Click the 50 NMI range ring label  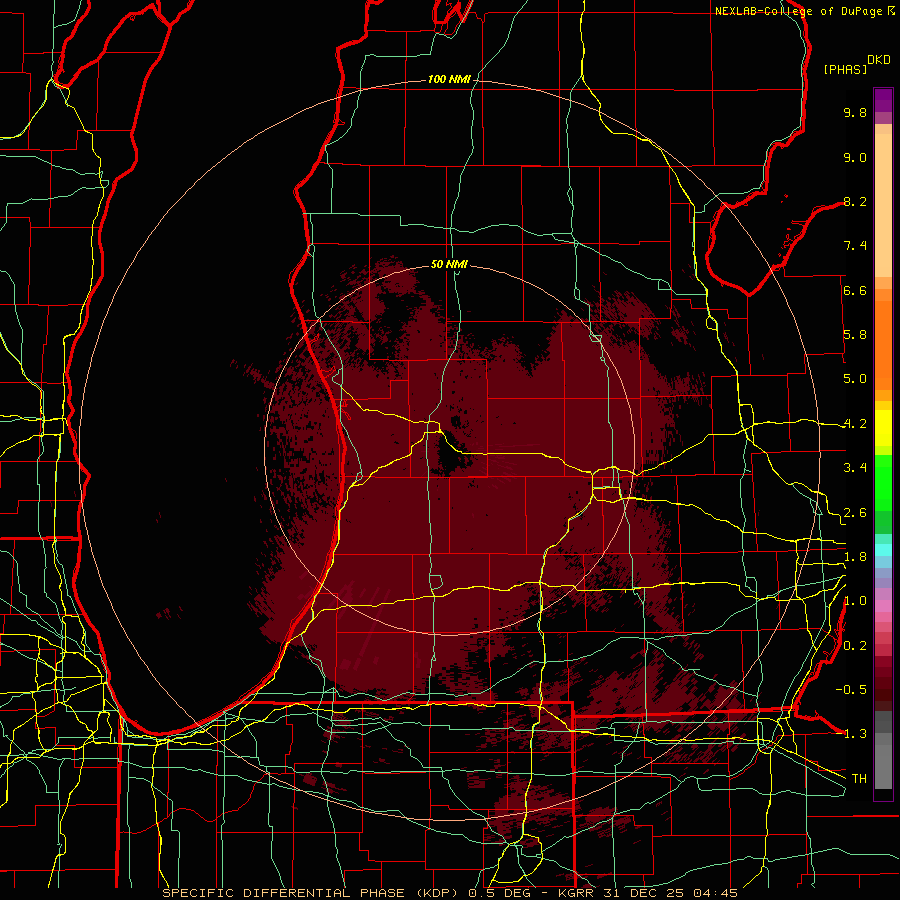click(449, 264)
